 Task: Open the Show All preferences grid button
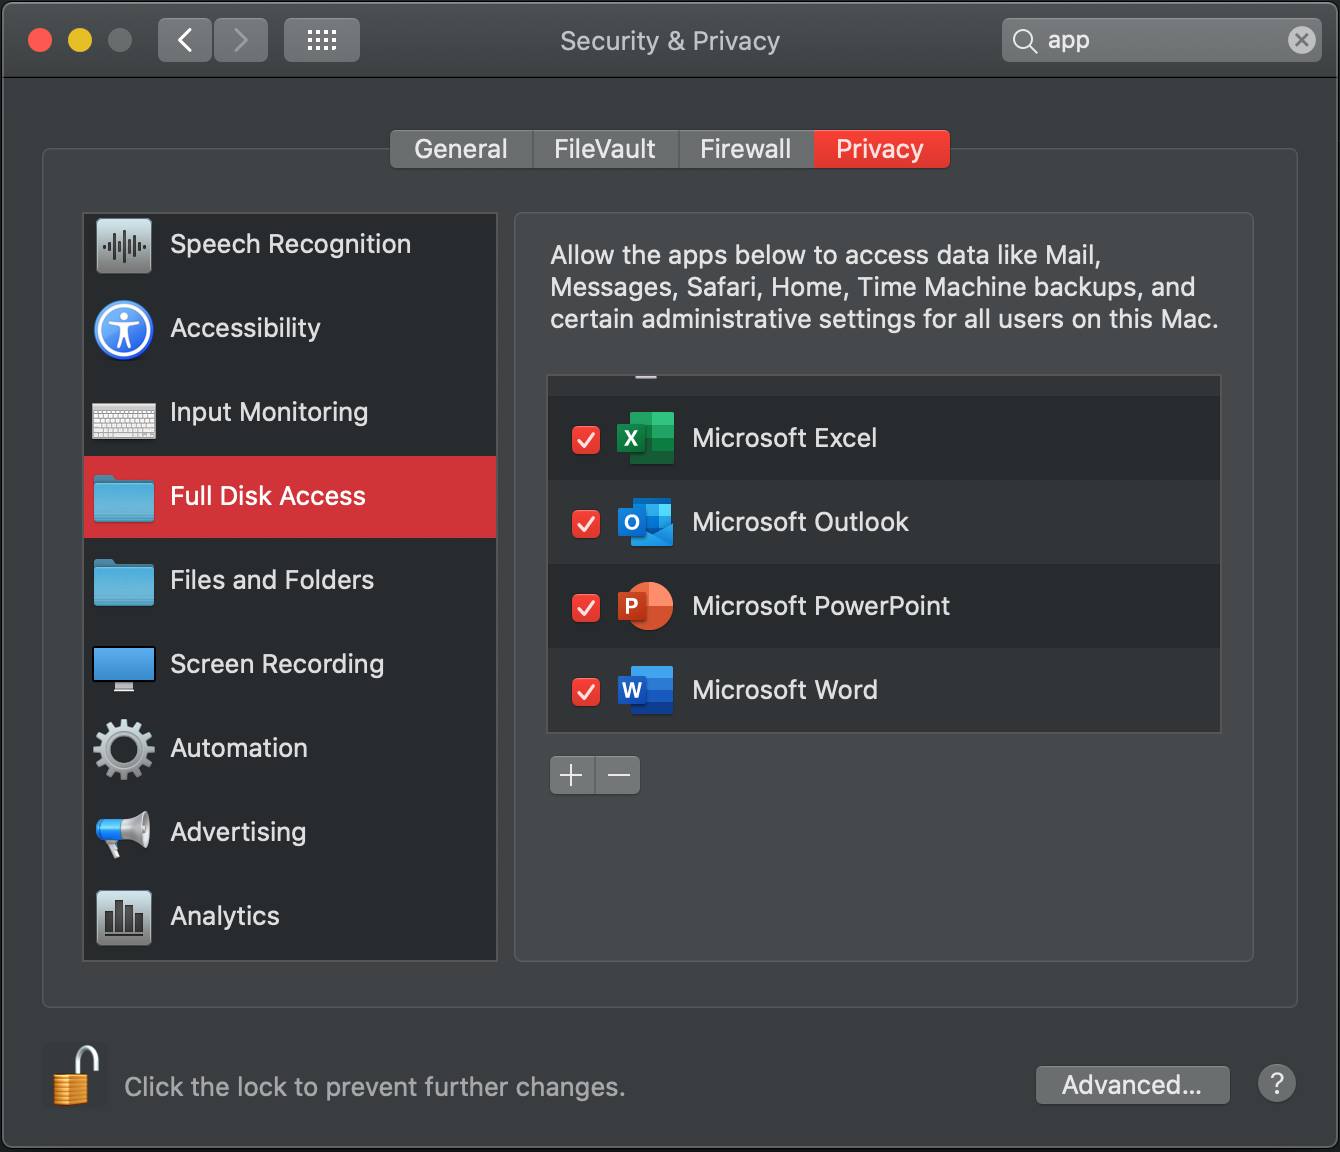(321, 40)
